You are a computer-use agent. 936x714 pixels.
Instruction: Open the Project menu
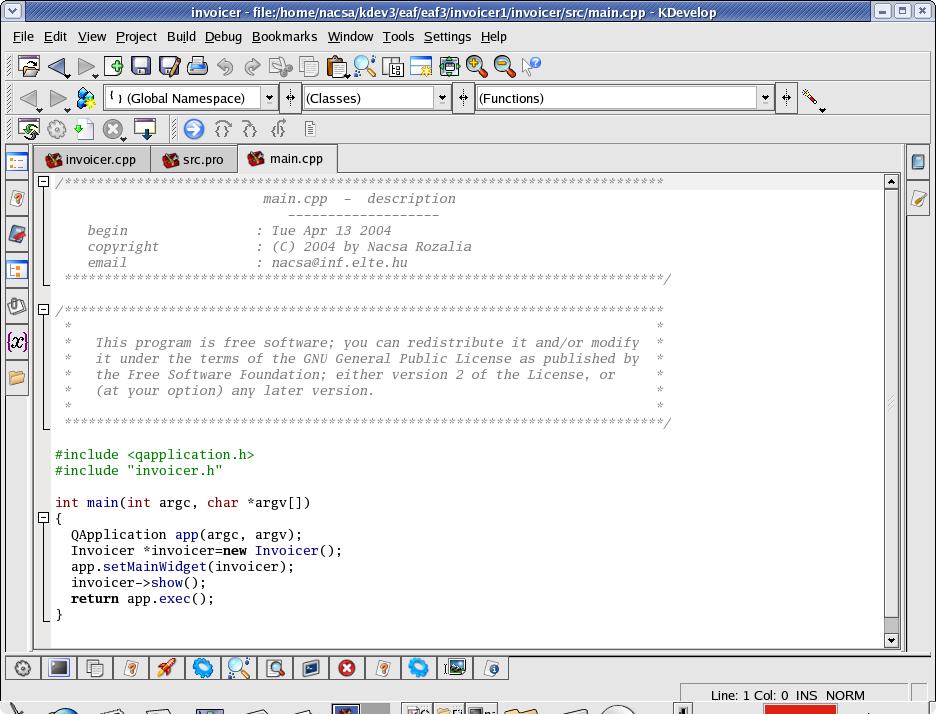[136, 36]
